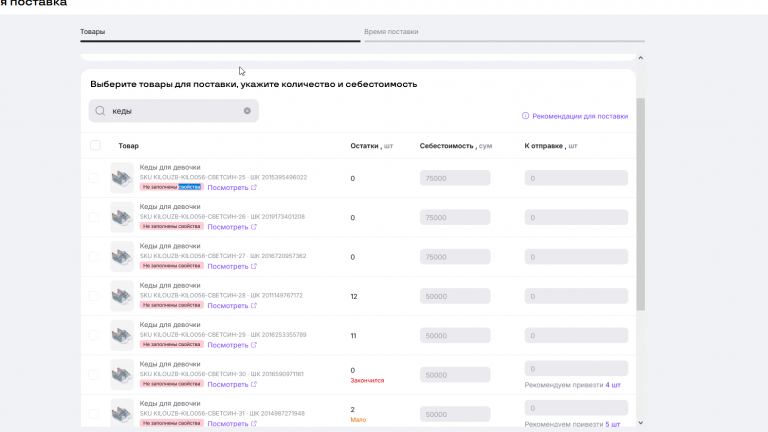Tick the checkbox for SKU СВЕТСИН-26
This screenshot has width=768, height=432.
click(93, 217)
